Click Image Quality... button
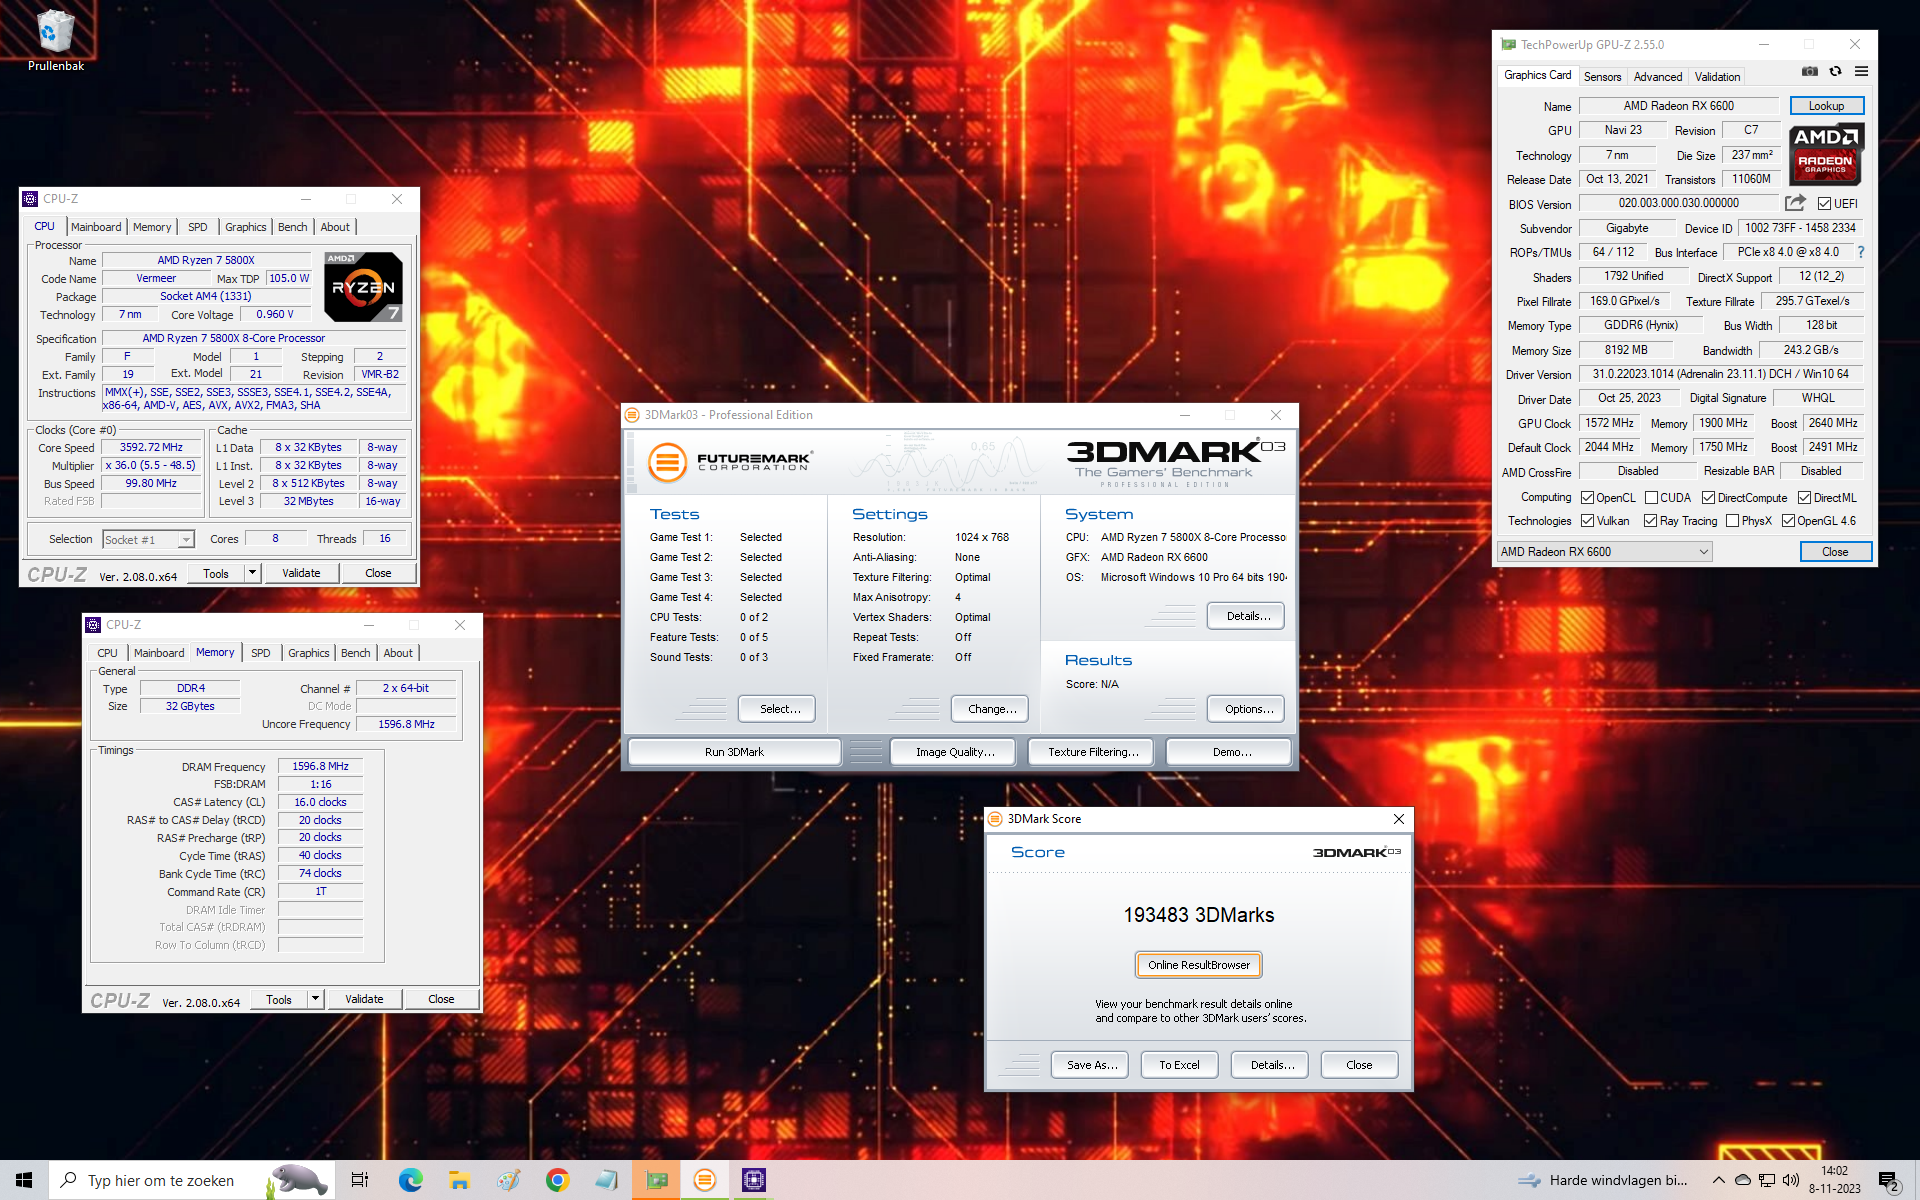Screen dimensions: 1920x1200 point(954,752)
